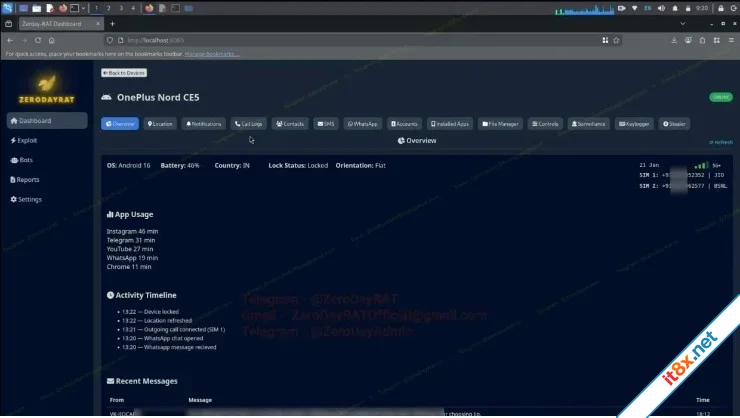740x418 pixels.
Task: Reload the page with browser refresh icon
Action: click(x=38, y=40)
